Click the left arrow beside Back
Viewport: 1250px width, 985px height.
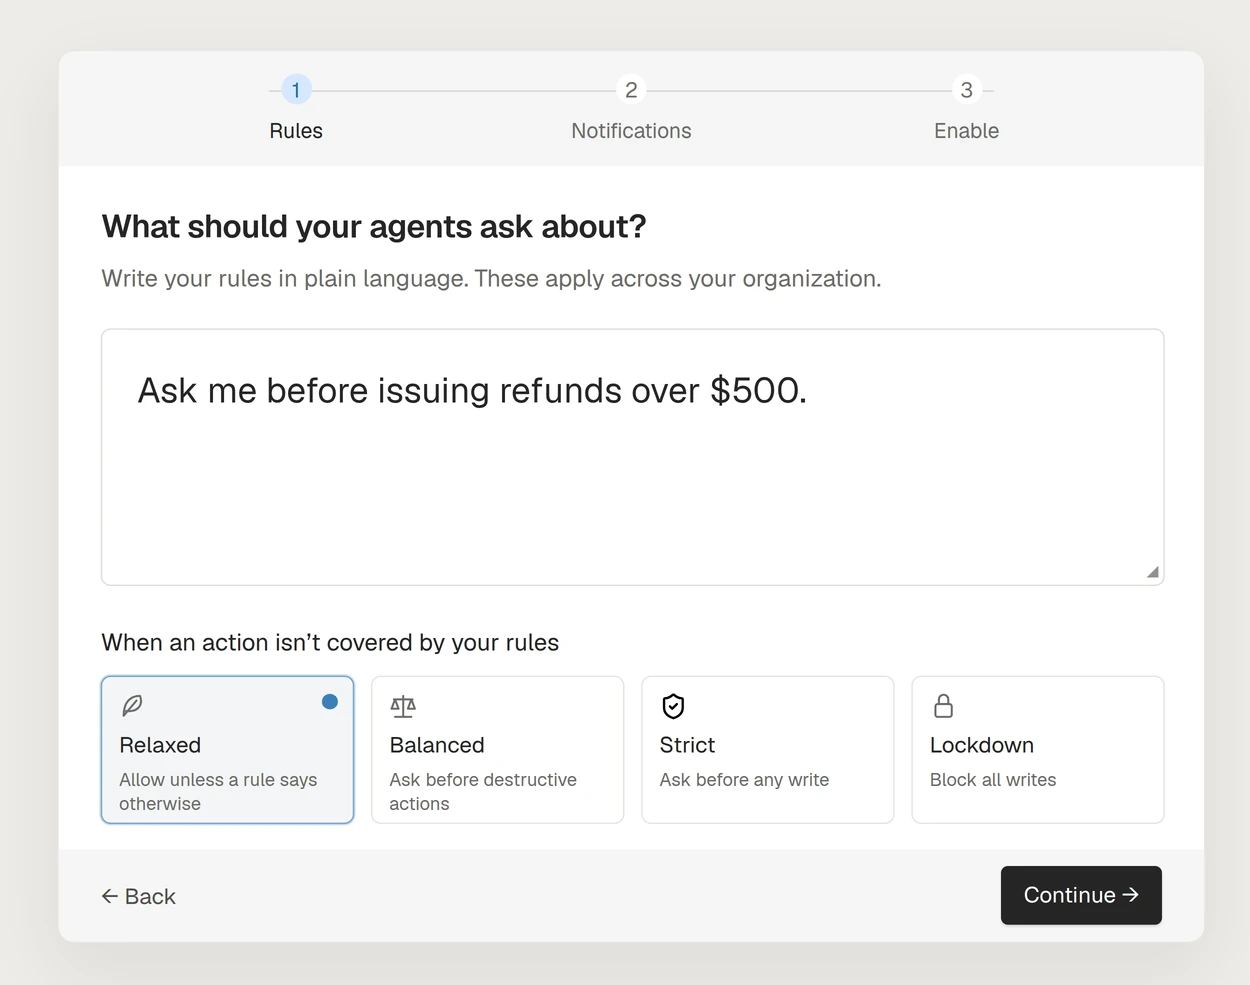110,896
